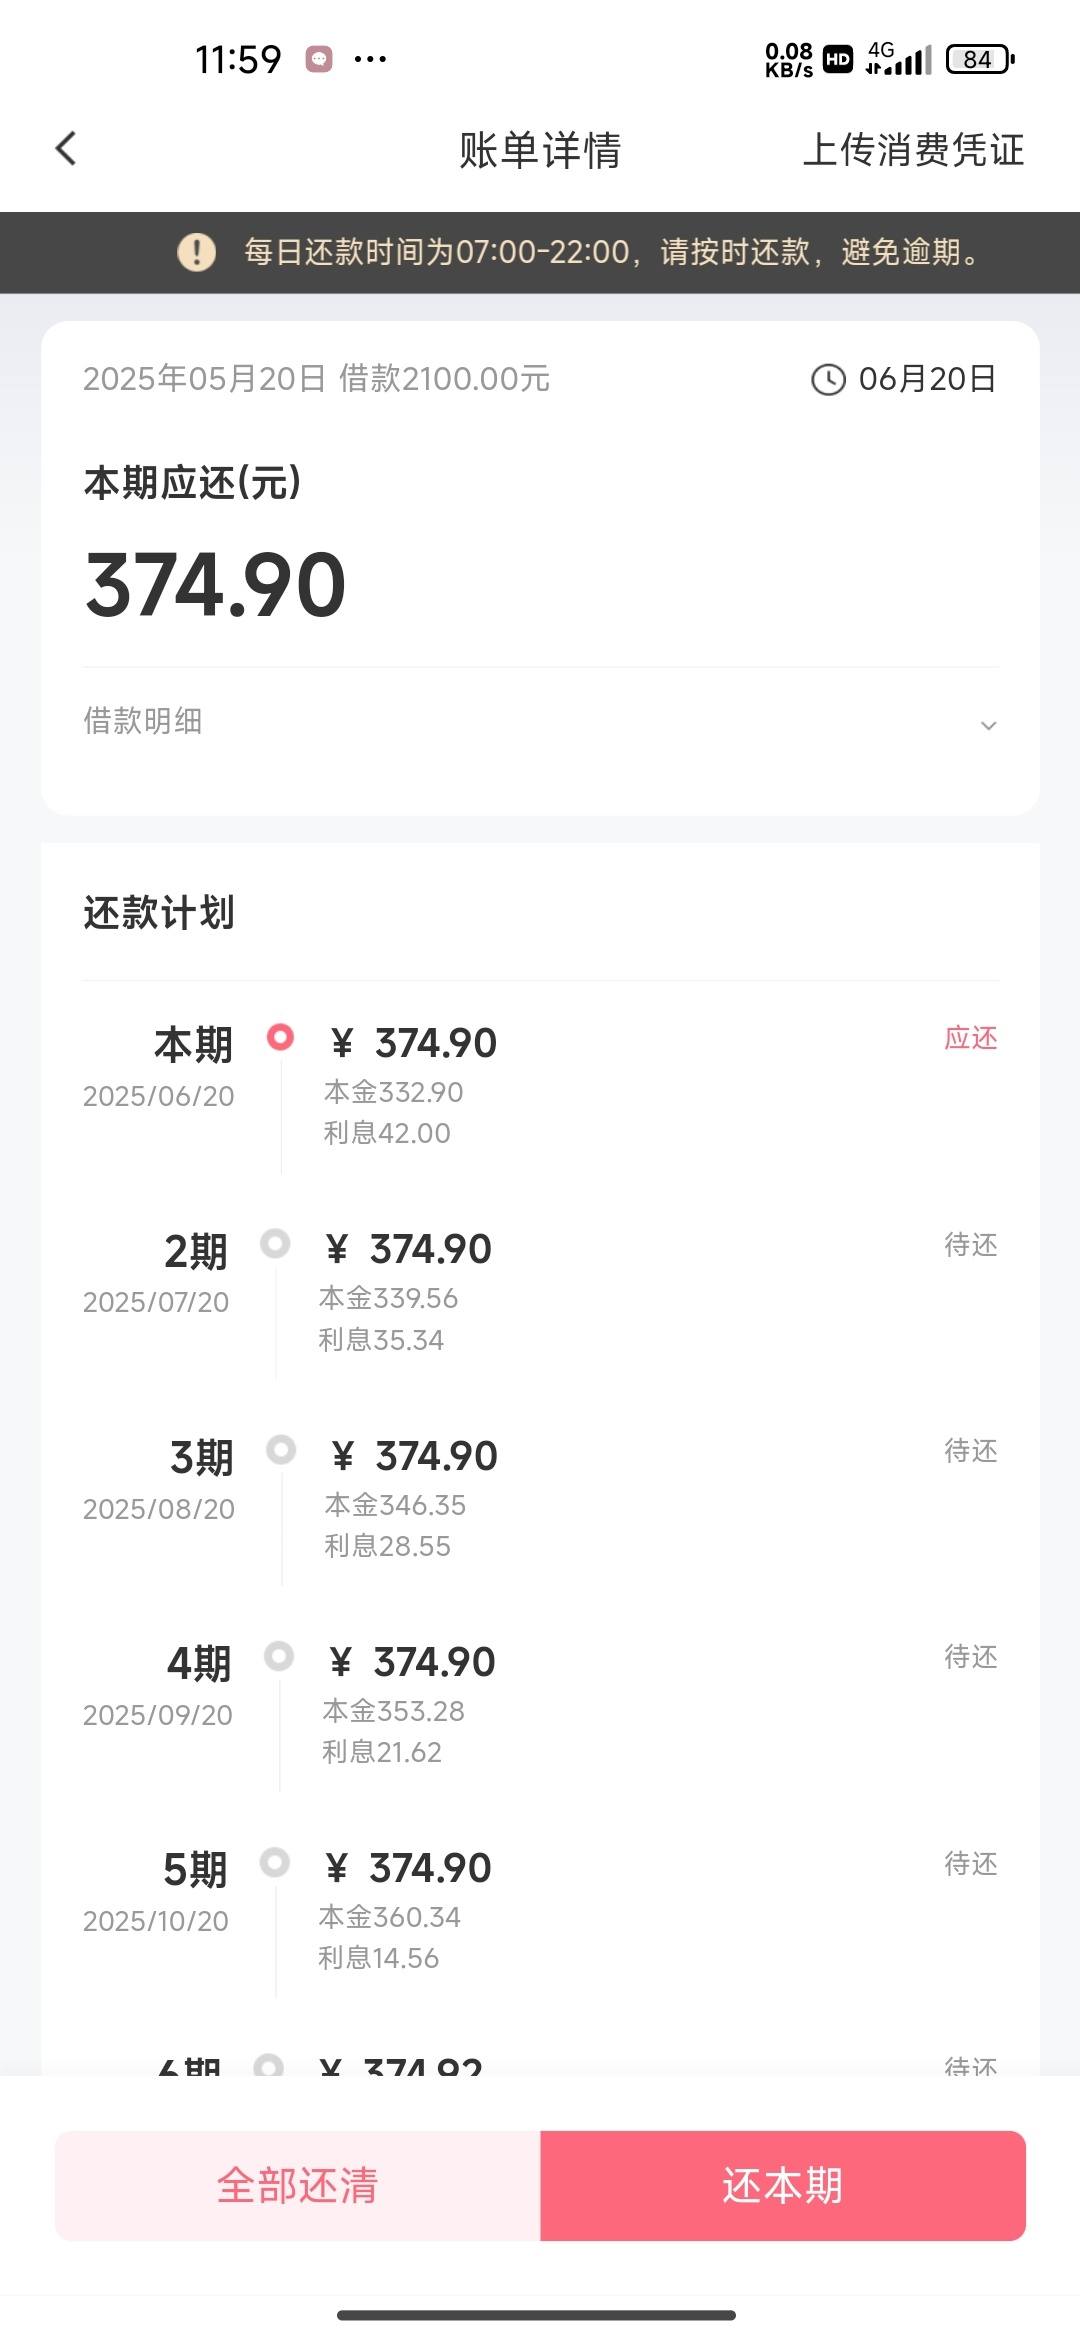Open 上传消费凭证 in the header

[913, 150]
